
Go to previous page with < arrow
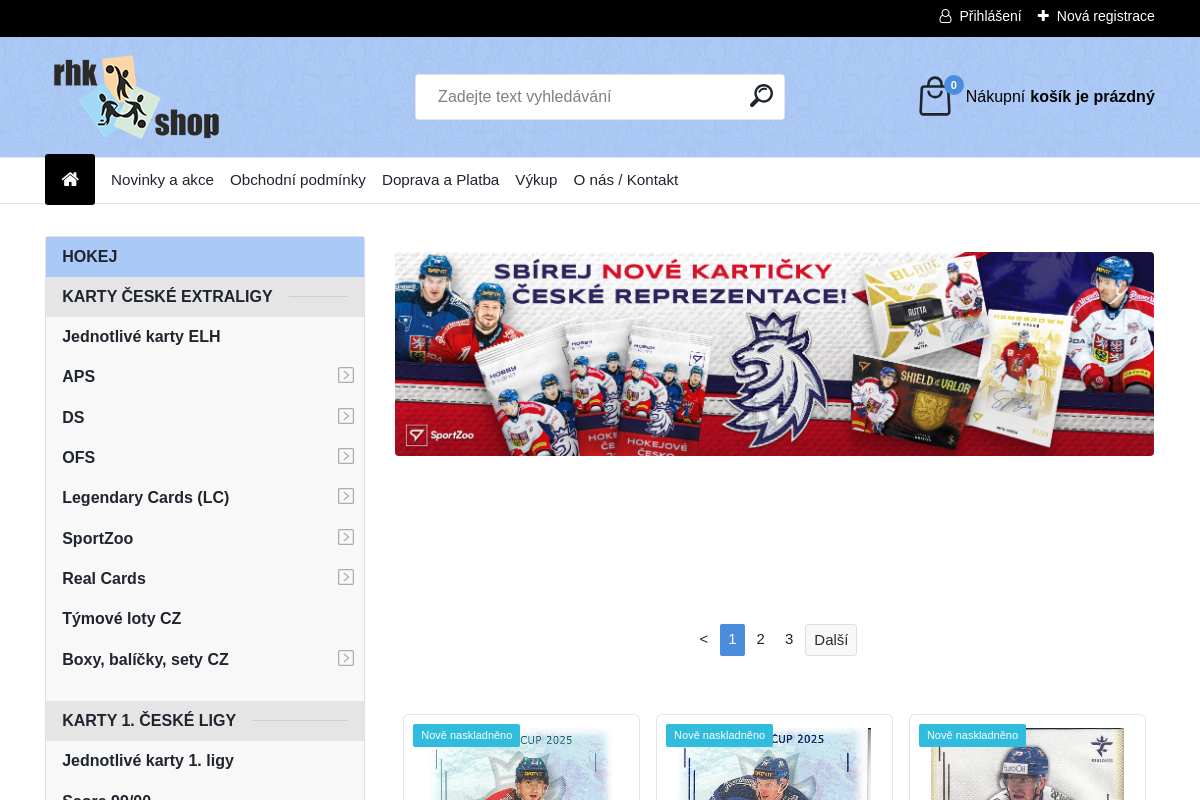point(704,639)
